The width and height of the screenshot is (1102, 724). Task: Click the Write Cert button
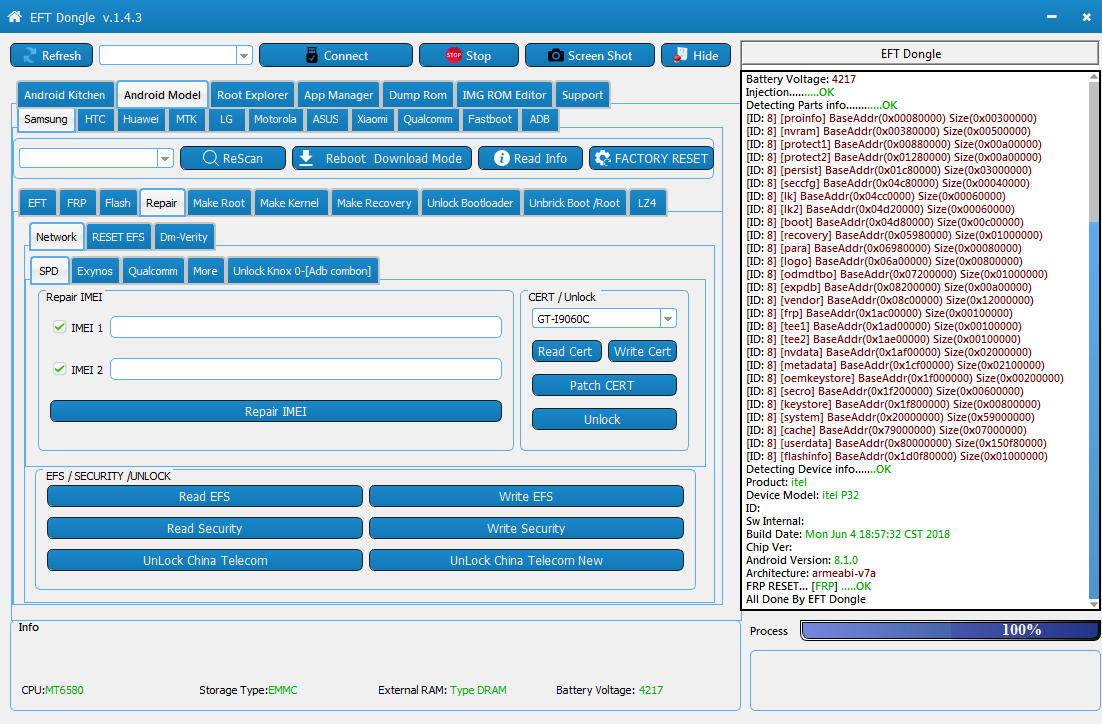tap(642, 351)
